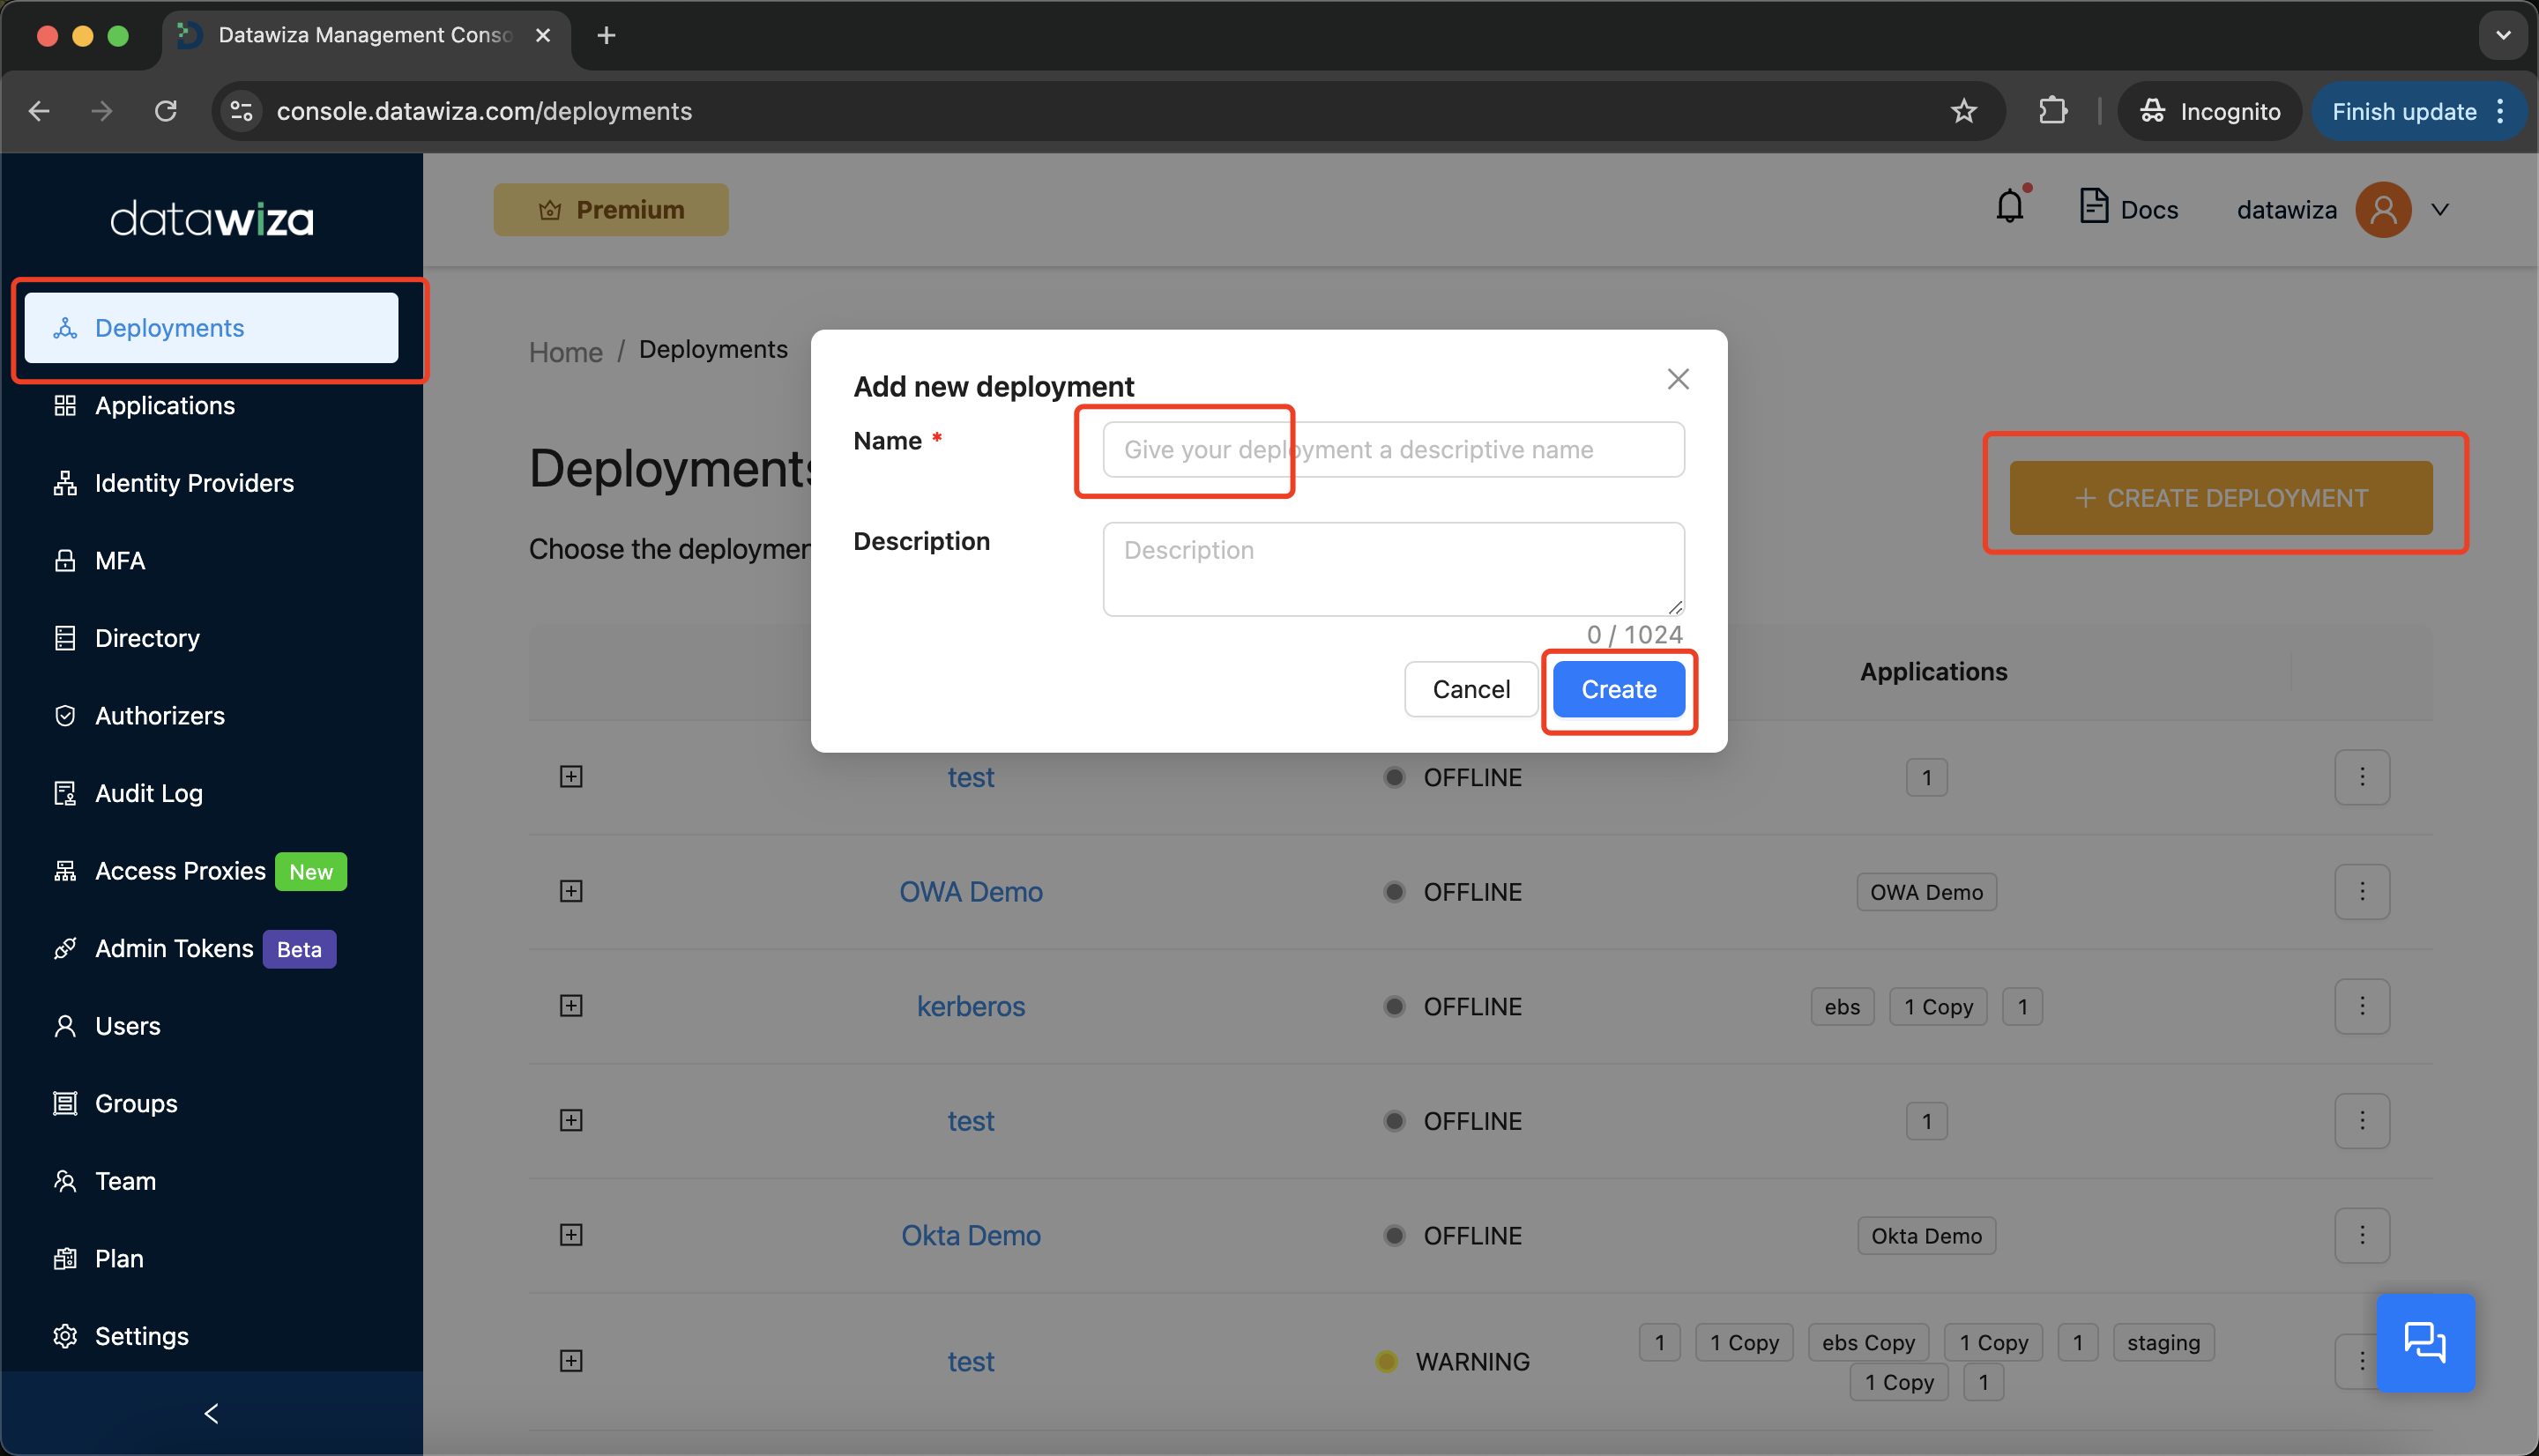Click the ebs application tag
Viewport: 2539px width, 1456px height.
[x=1842, y=1007]
